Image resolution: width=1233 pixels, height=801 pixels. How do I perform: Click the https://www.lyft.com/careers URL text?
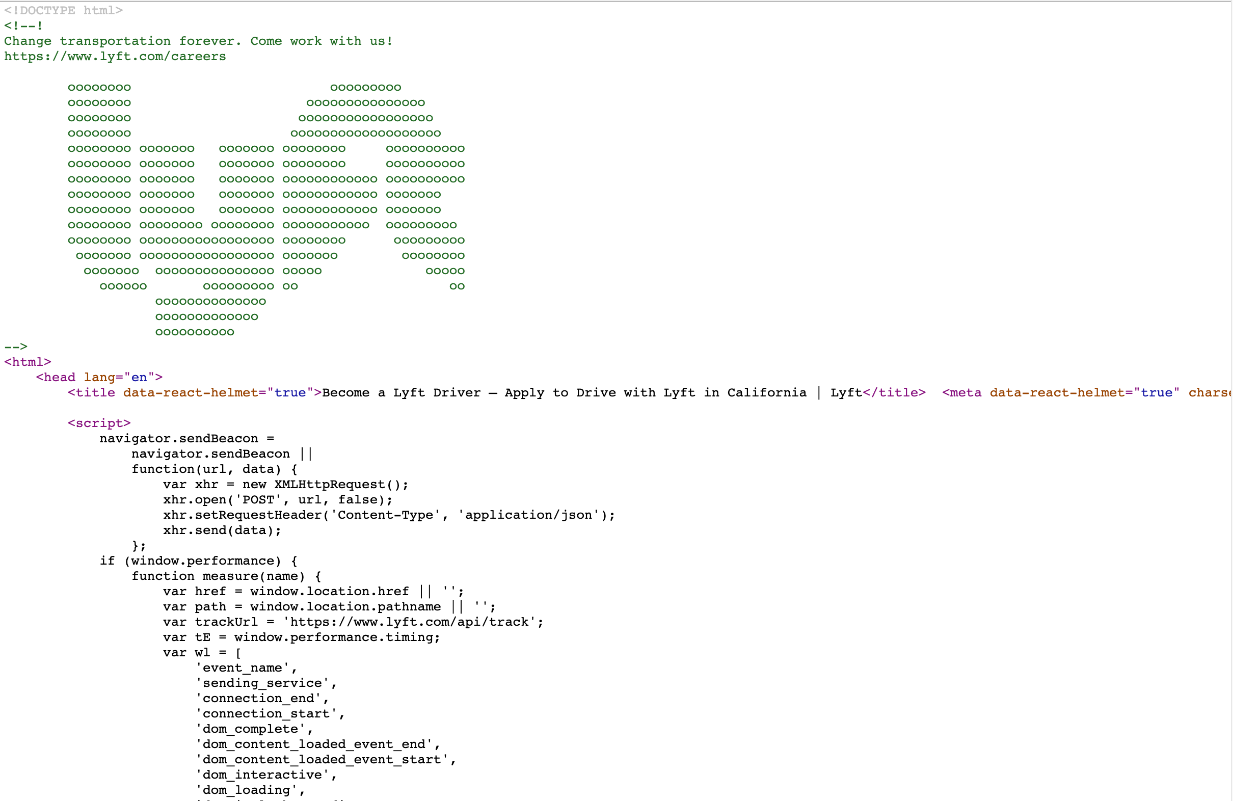[115, 56]
